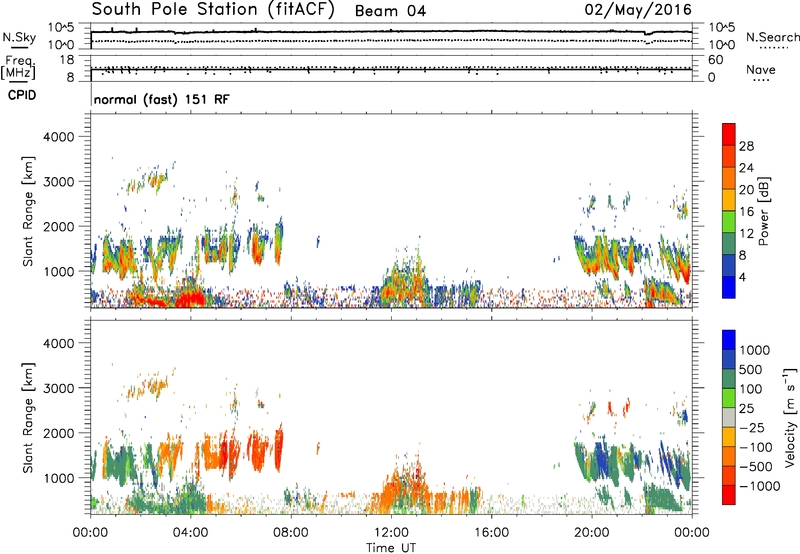This screenshot has height=554, width=800.
Task: Click the "South Pole Station (fitACF)" title
Action: [x=213, y=9]
